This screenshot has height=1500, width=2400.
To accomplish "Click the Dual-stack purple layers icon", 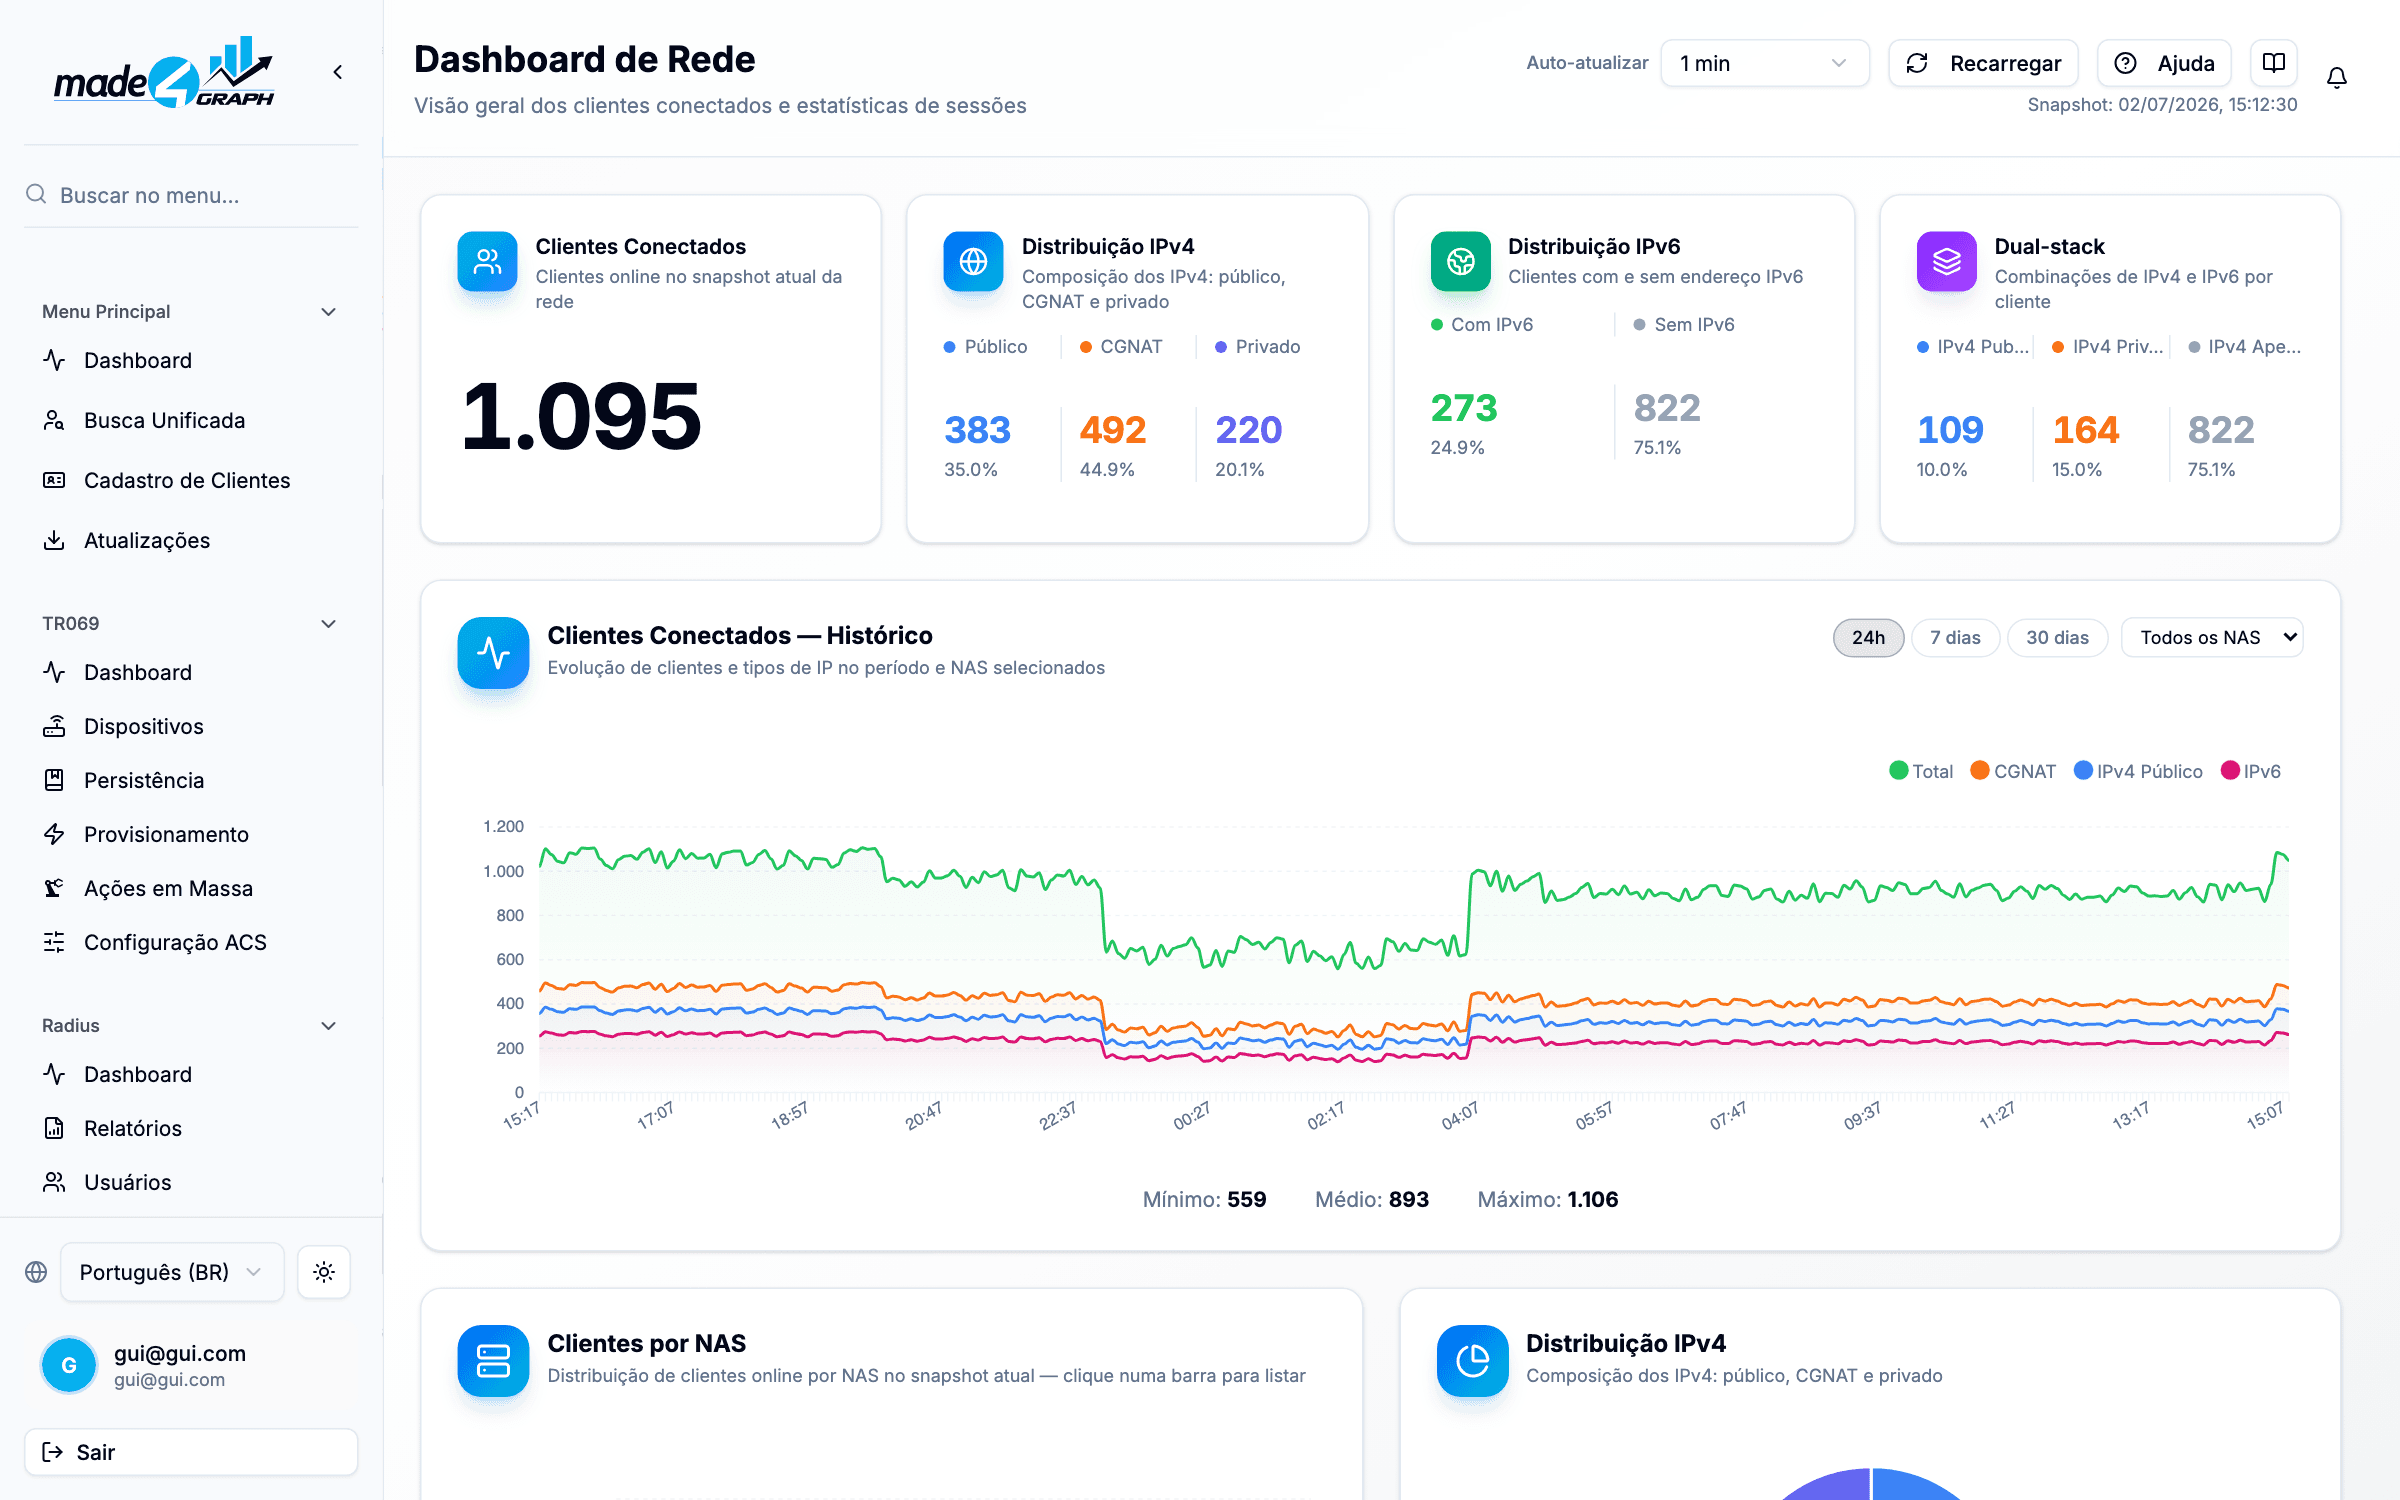I will click(1946, 262).
